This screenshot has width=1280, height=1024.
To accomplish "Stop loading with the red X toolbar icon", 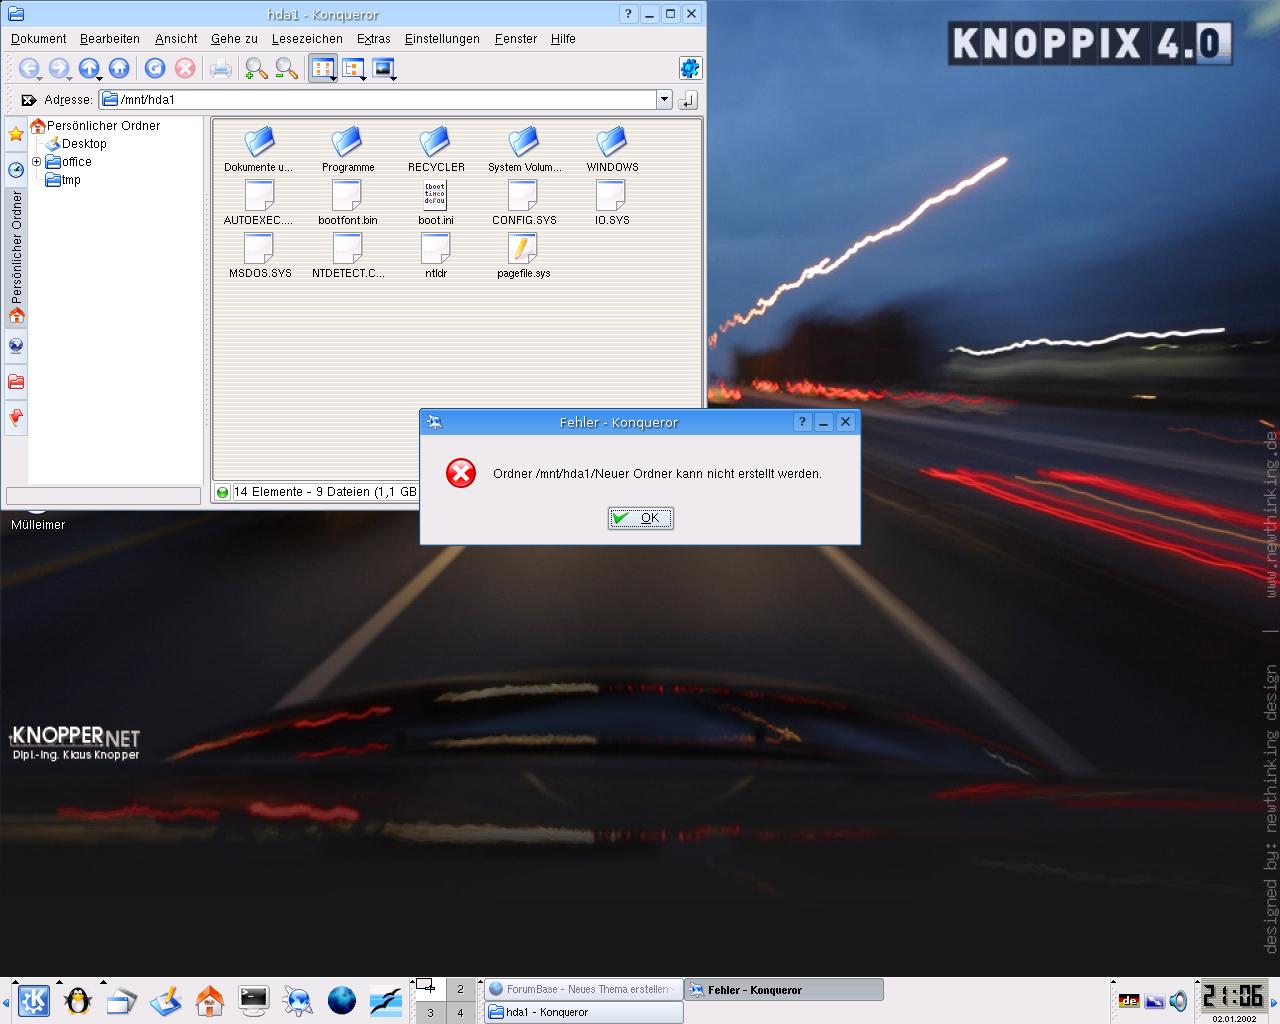I will pos(185,68).
